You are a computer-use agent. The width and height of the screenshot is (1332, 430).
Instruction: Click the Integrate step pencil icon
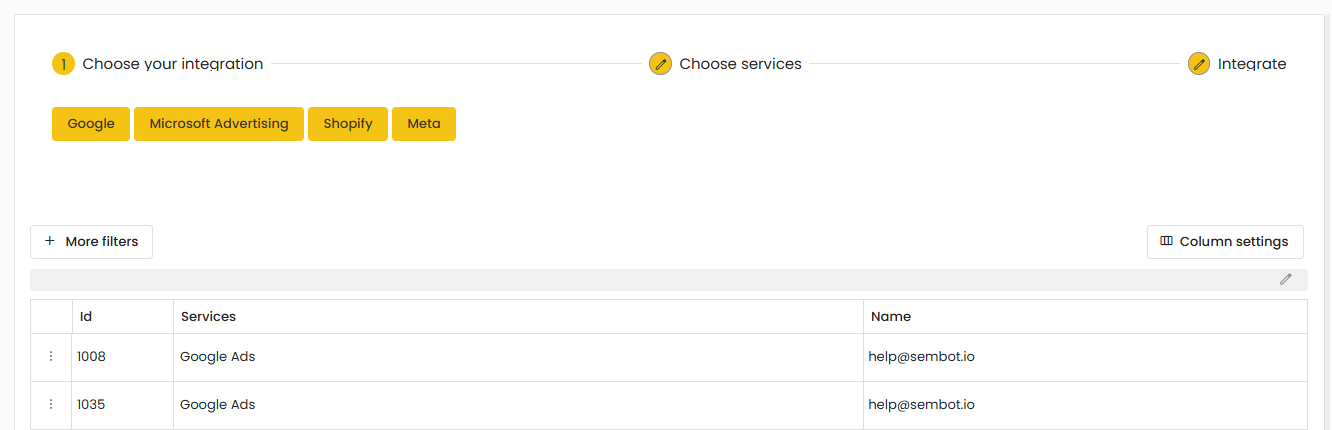(x=1199, y=64)
